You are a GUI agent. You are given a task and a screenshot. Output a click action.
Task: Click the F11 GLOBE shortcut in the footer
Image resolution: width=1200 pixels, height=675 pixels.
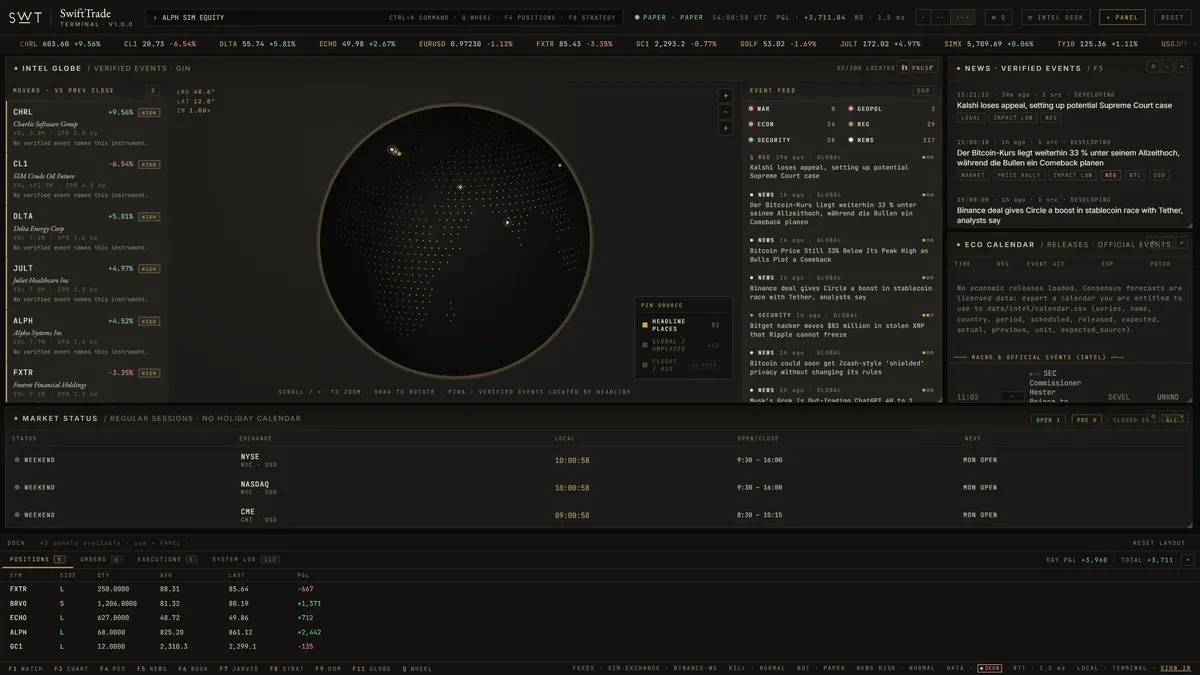pyautogui.click(x=371, y=668)
